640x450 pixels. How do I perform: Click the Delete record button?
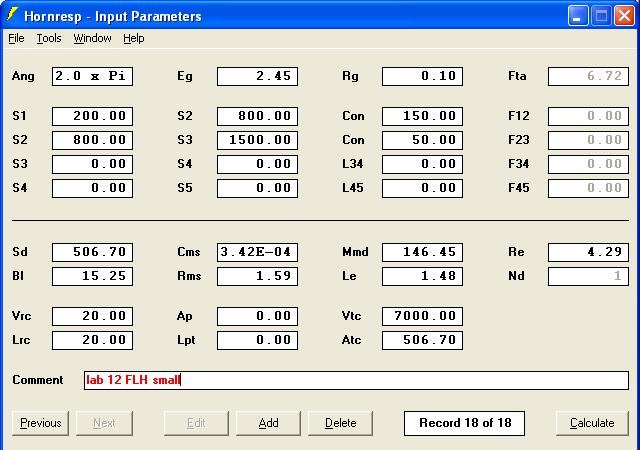tap(340, 423)
